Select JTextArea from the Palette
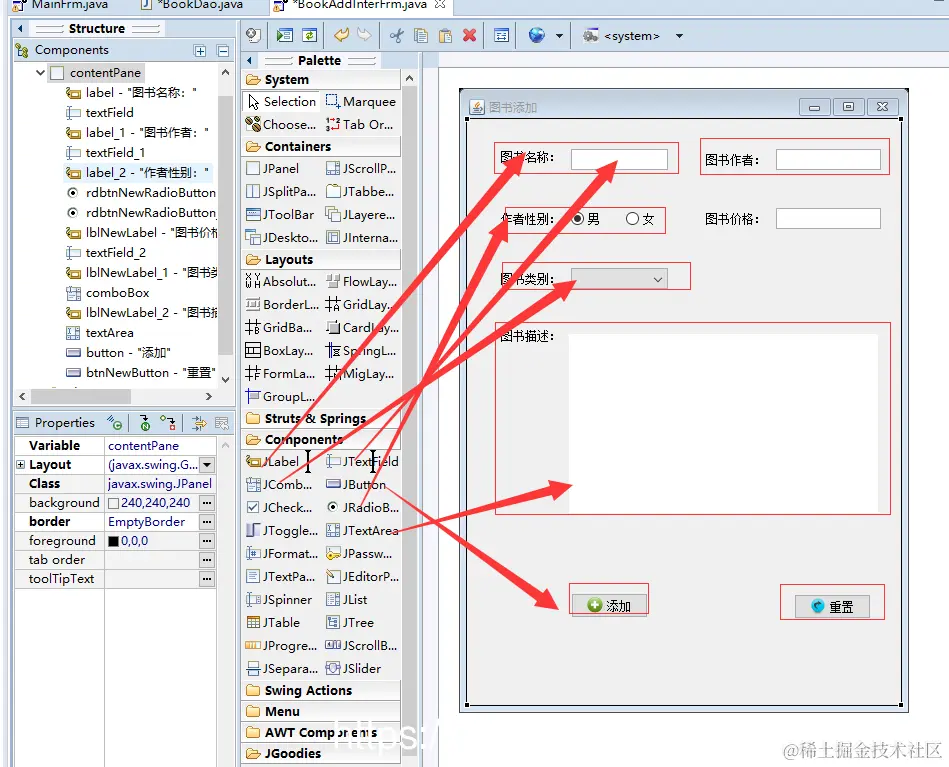The width and height of the screenshot is (949, 767). 362,530
